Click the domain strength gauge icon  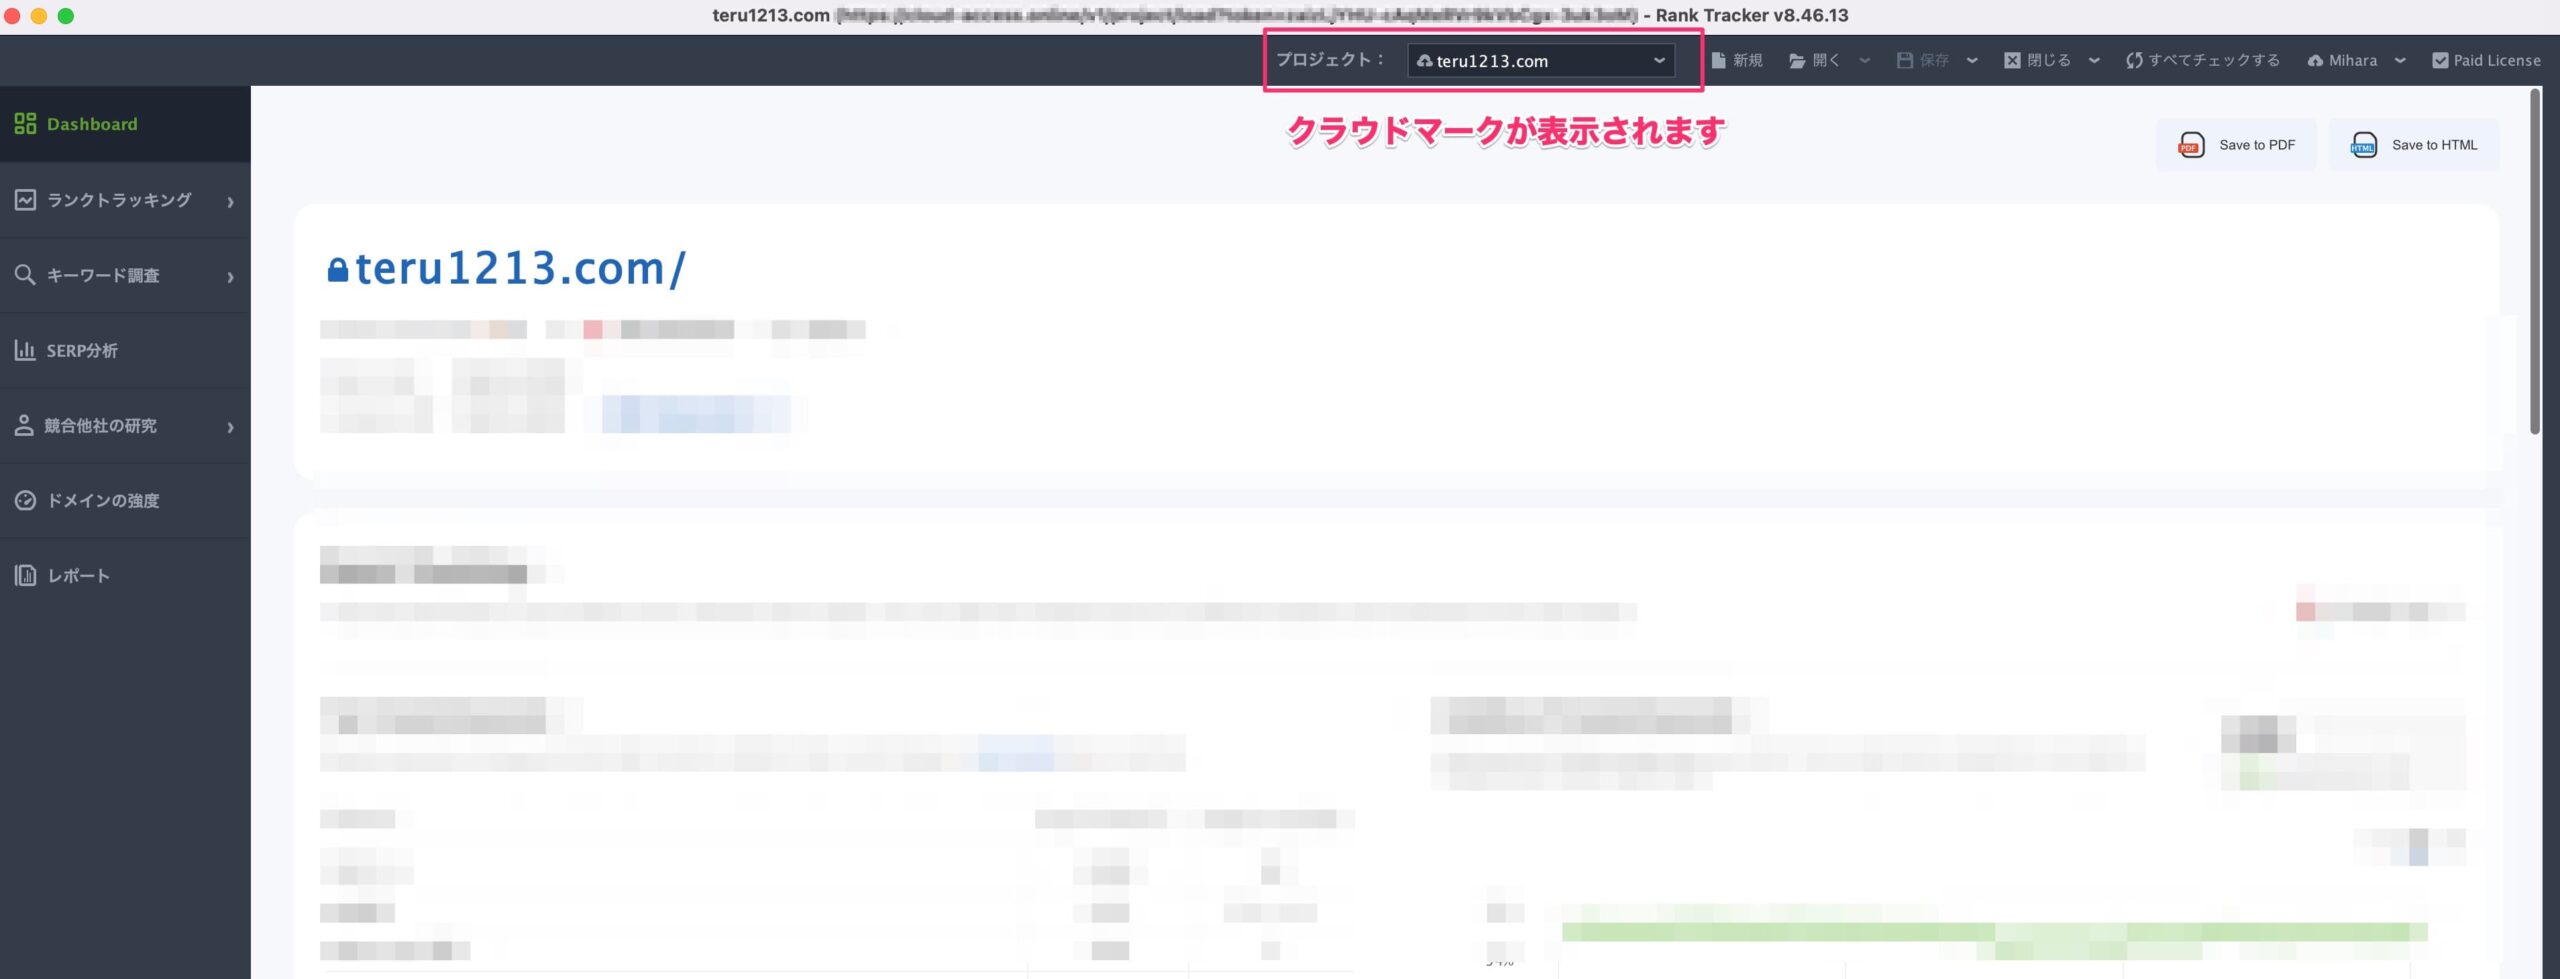(25, 500)
